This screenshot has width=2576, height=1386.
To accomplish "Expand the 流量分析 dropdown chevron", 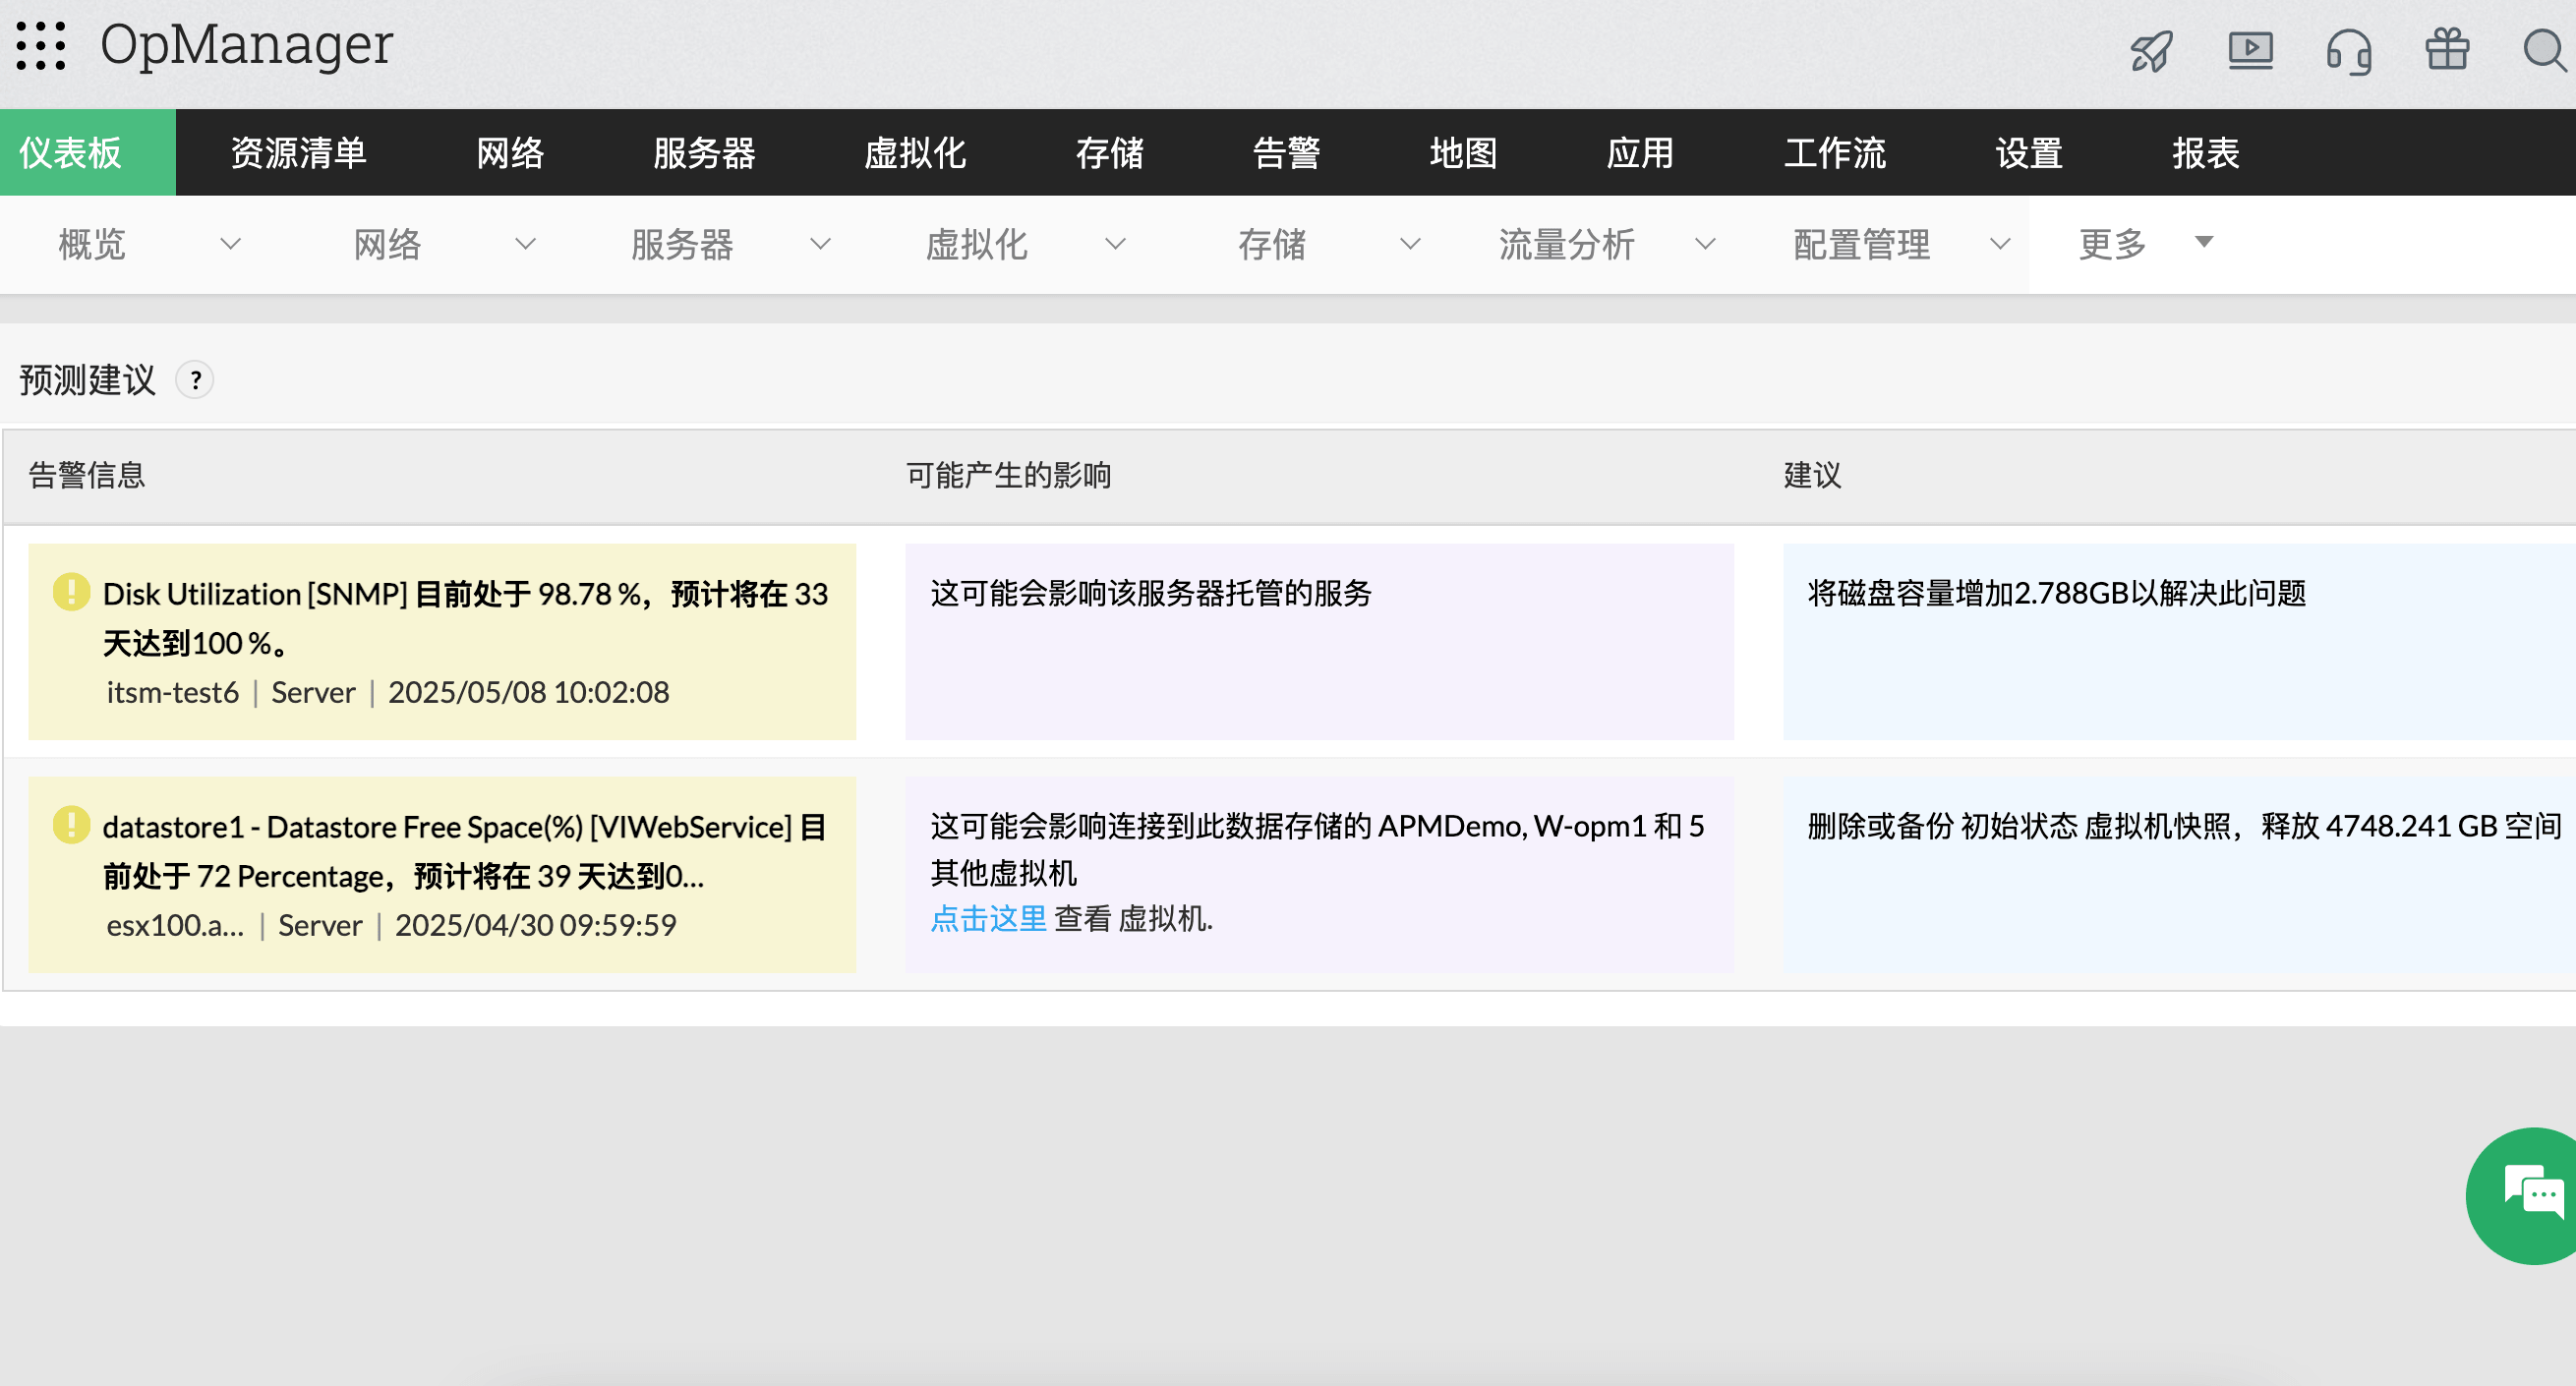I will [1706, 244].
